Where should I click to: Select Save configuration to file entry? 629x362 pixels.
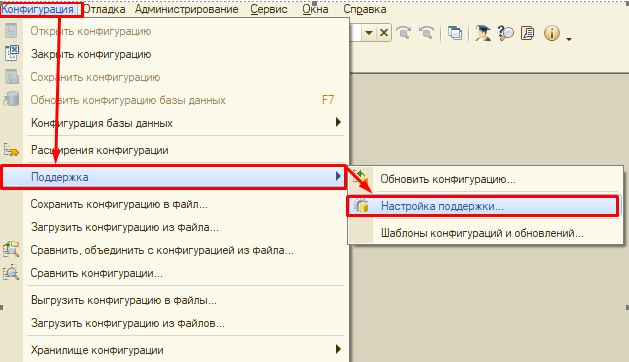(119, 204)
